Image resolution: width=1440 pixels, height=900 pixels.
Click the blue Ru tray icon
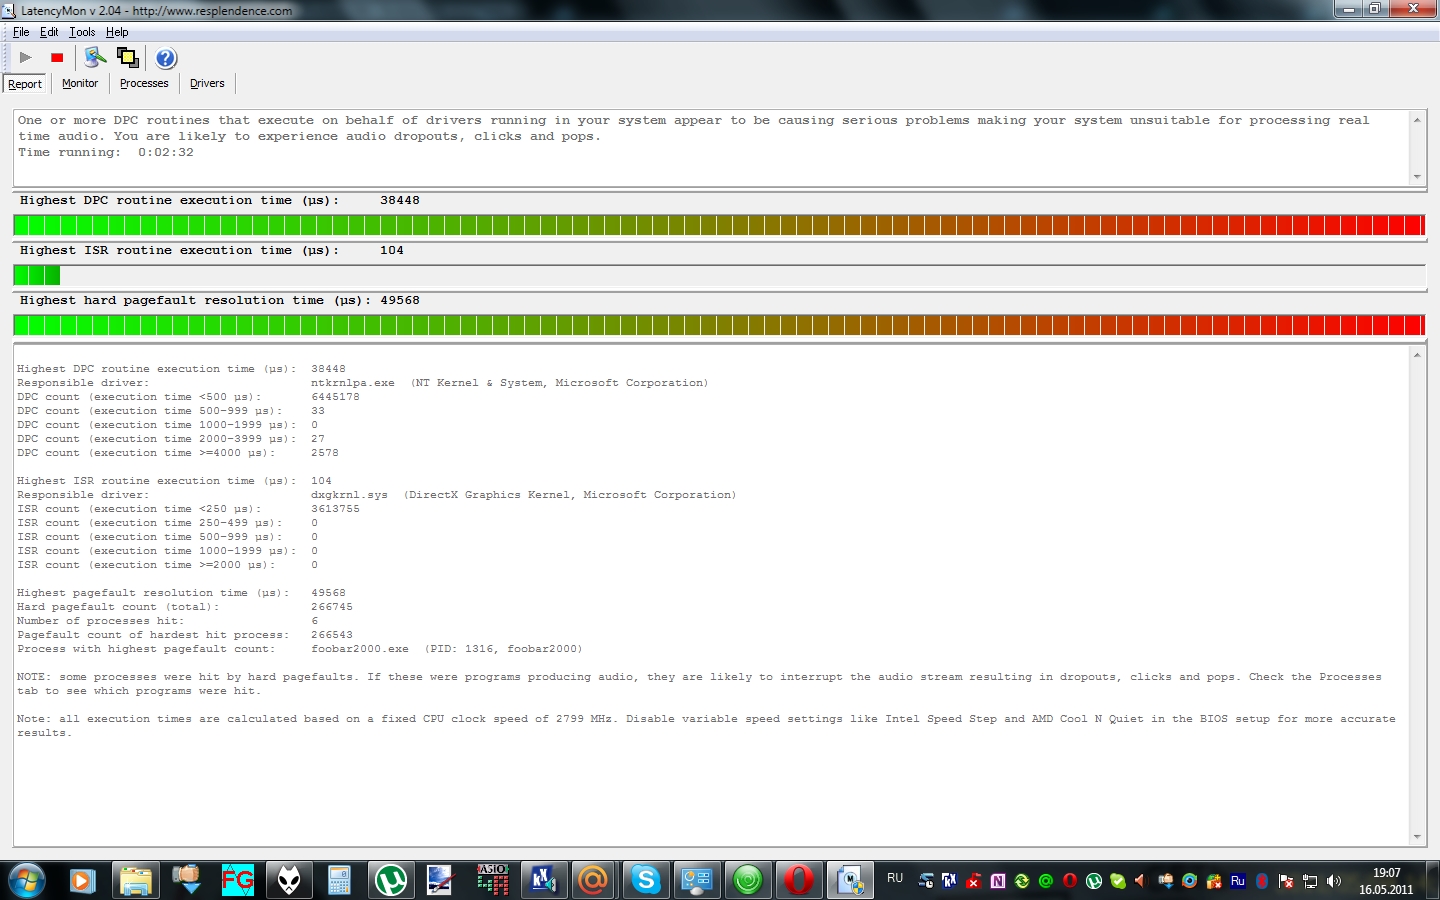1238,881
